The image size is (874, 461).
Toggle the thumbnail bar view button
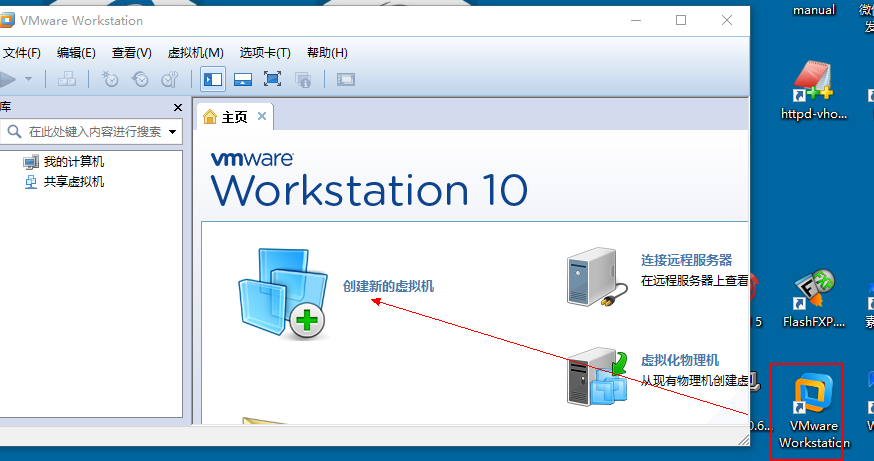coord(242,79)
